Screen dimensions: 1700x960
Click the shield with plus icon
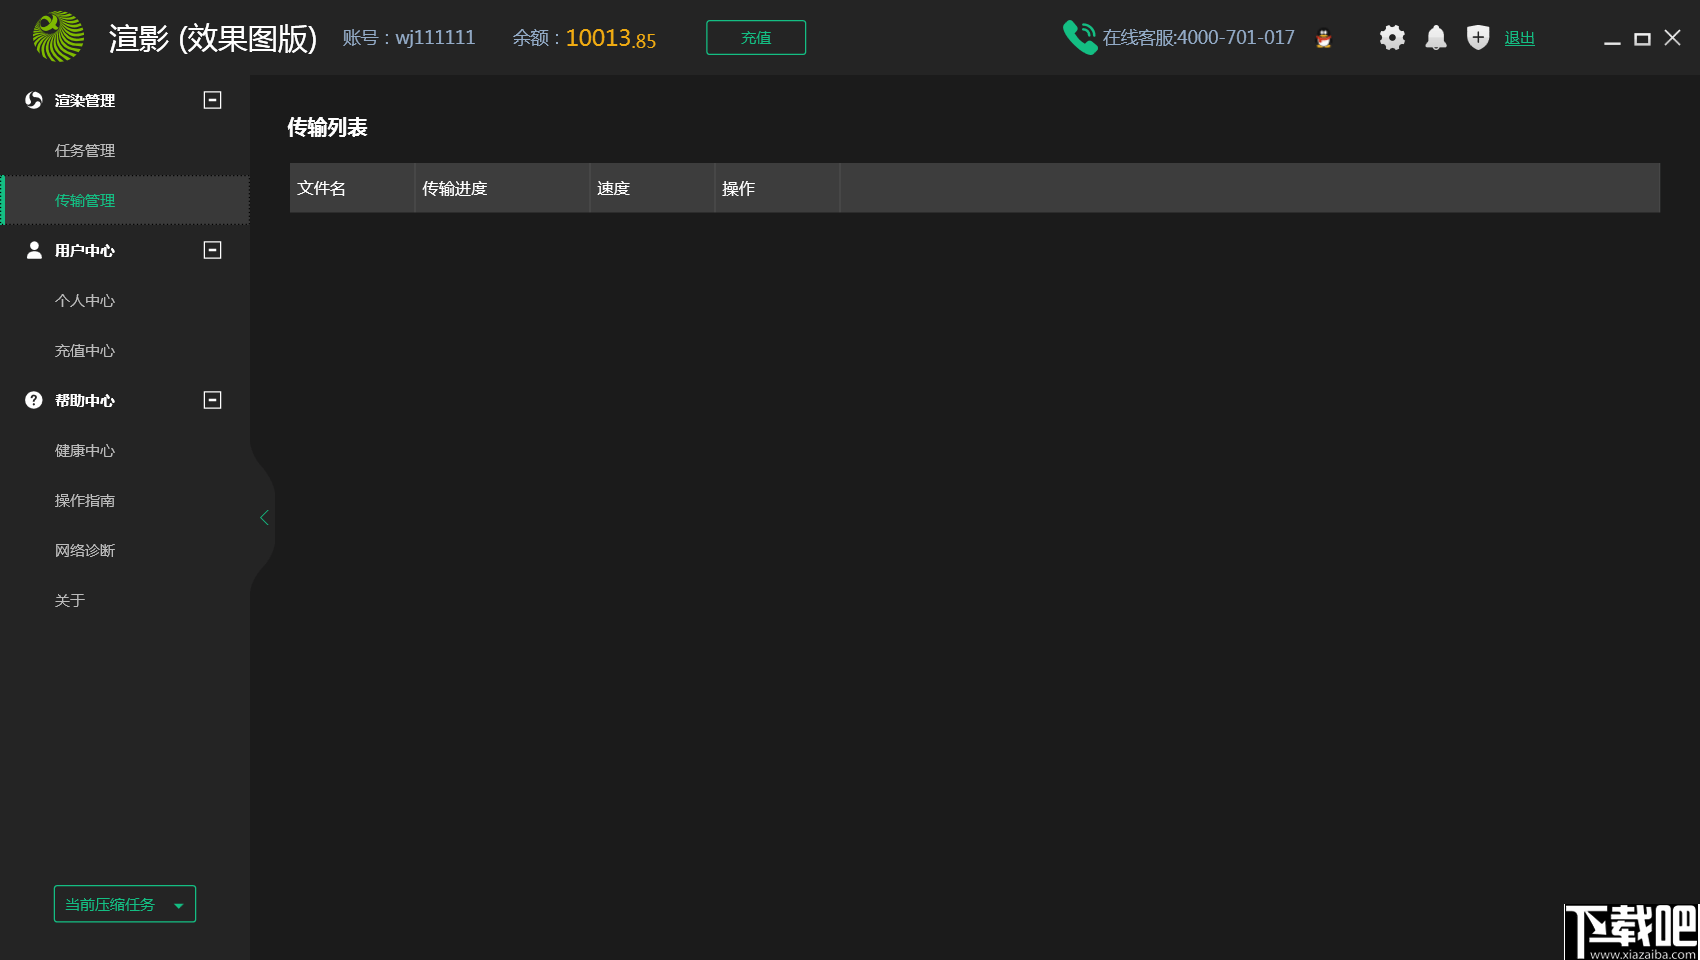point(1478,37)
